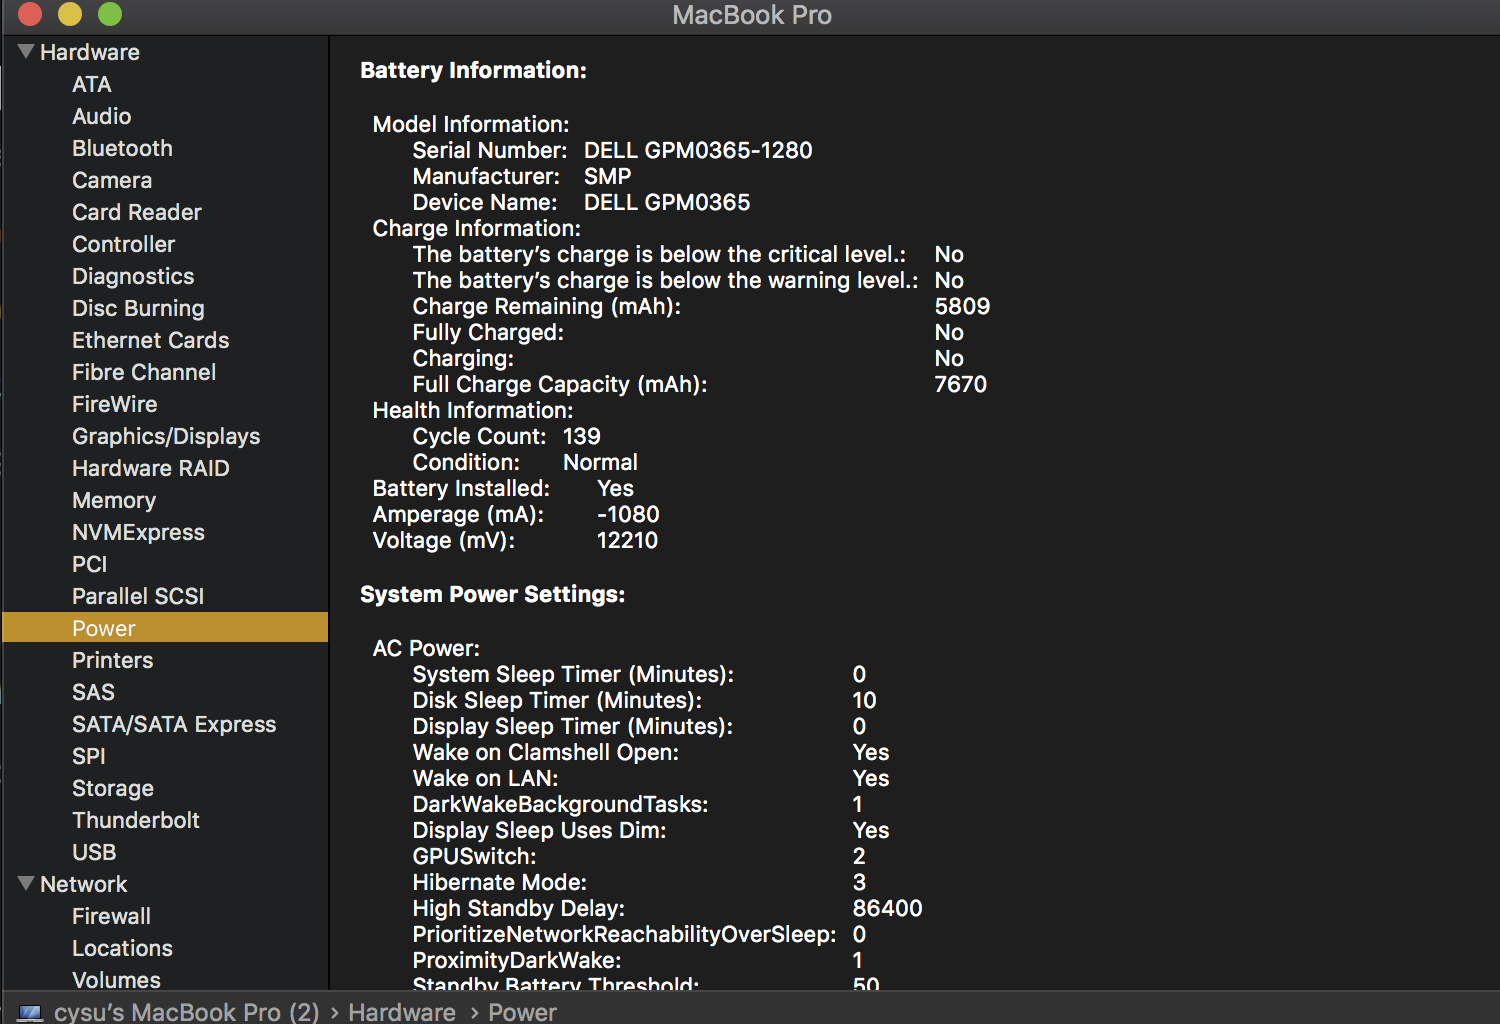The height and width of the screenshot is (1024, 1500).
Task: Select SPI in the sidebar
Action: coord(89,756)
